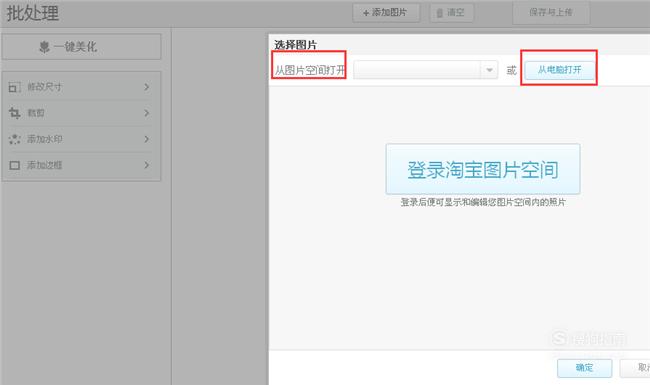The width and height of the screenshot is (650, 385).
Task: Expand the 添加水印 chevron arrow
Action: pos(147,139)
